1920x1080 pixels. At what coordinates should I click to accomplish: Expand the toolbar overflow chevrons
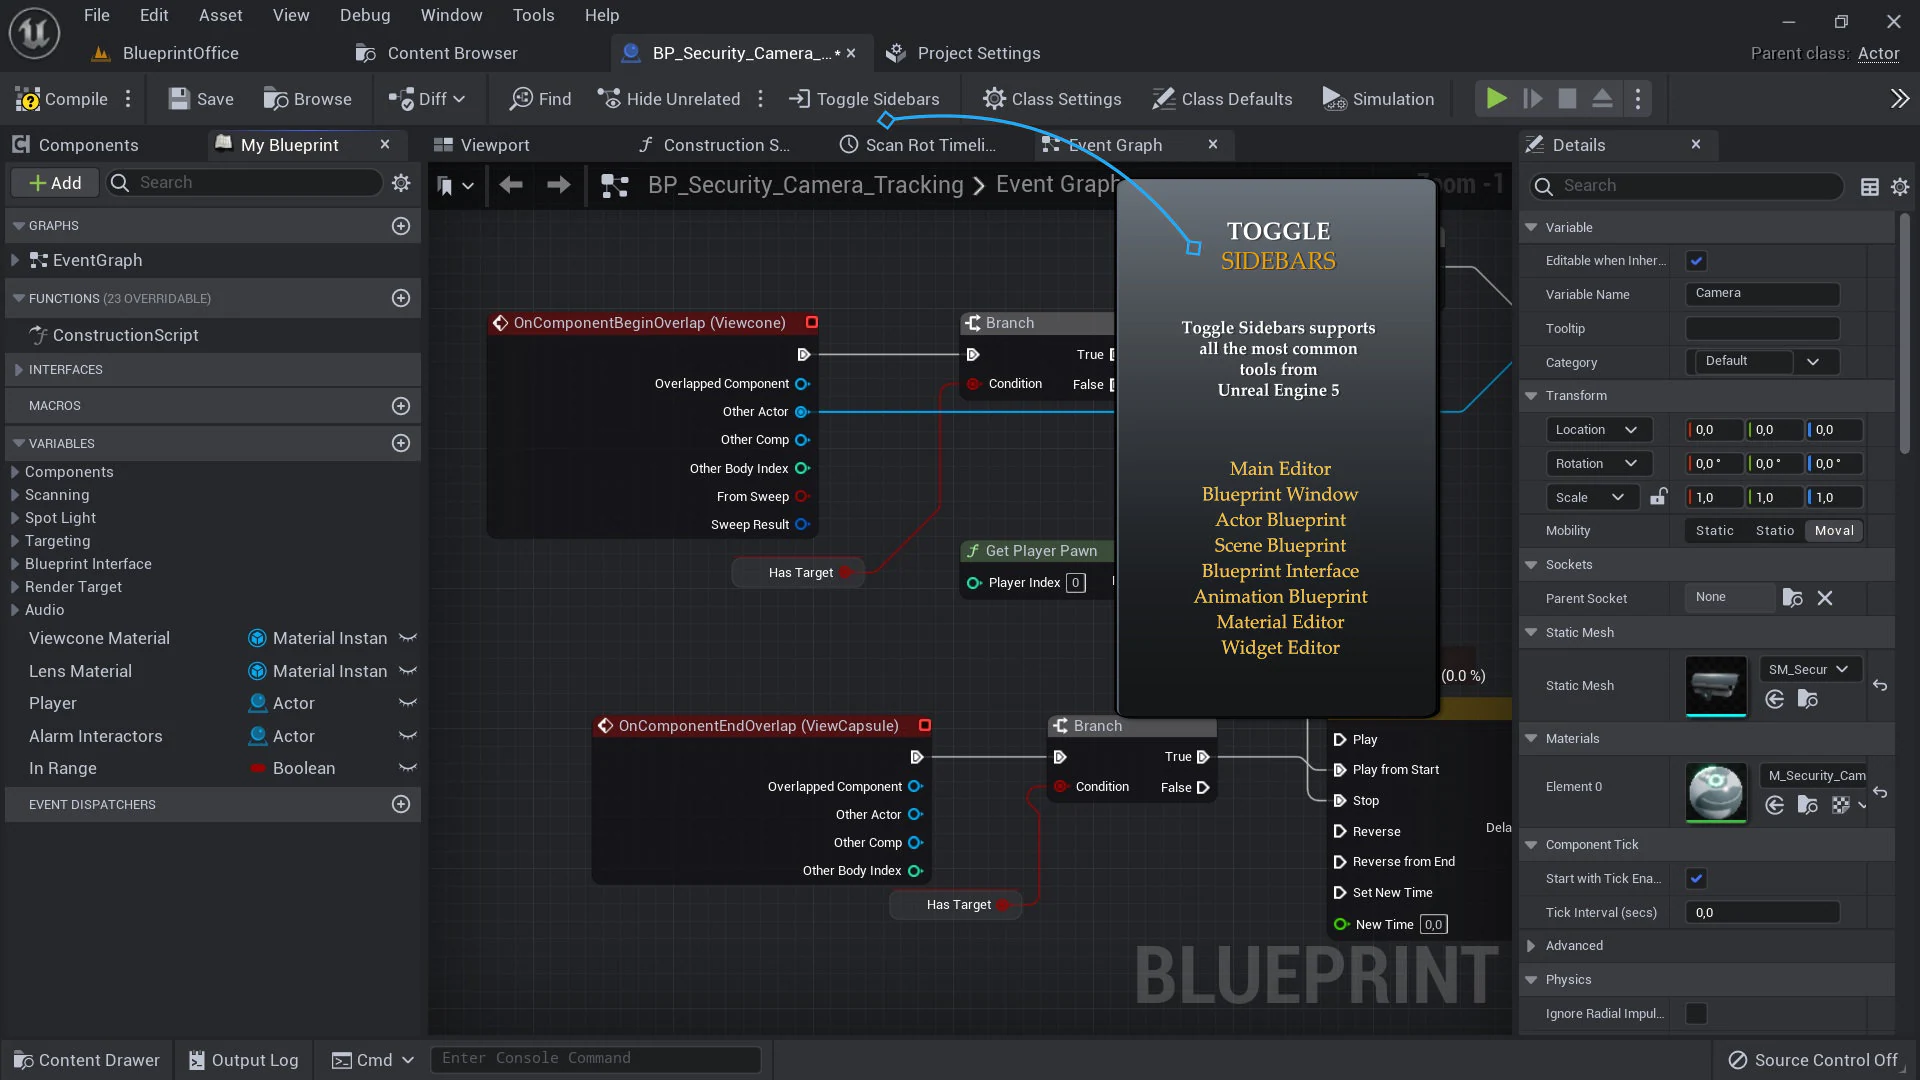point(1899,99)
